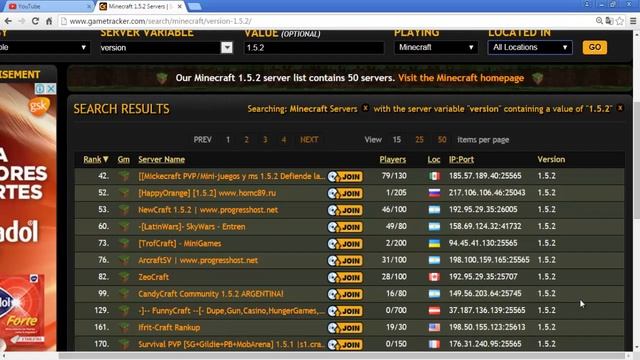Viewport: 640px width, 360px height.
Task: Switch to the YouTube browser tab
Action: 47,6
